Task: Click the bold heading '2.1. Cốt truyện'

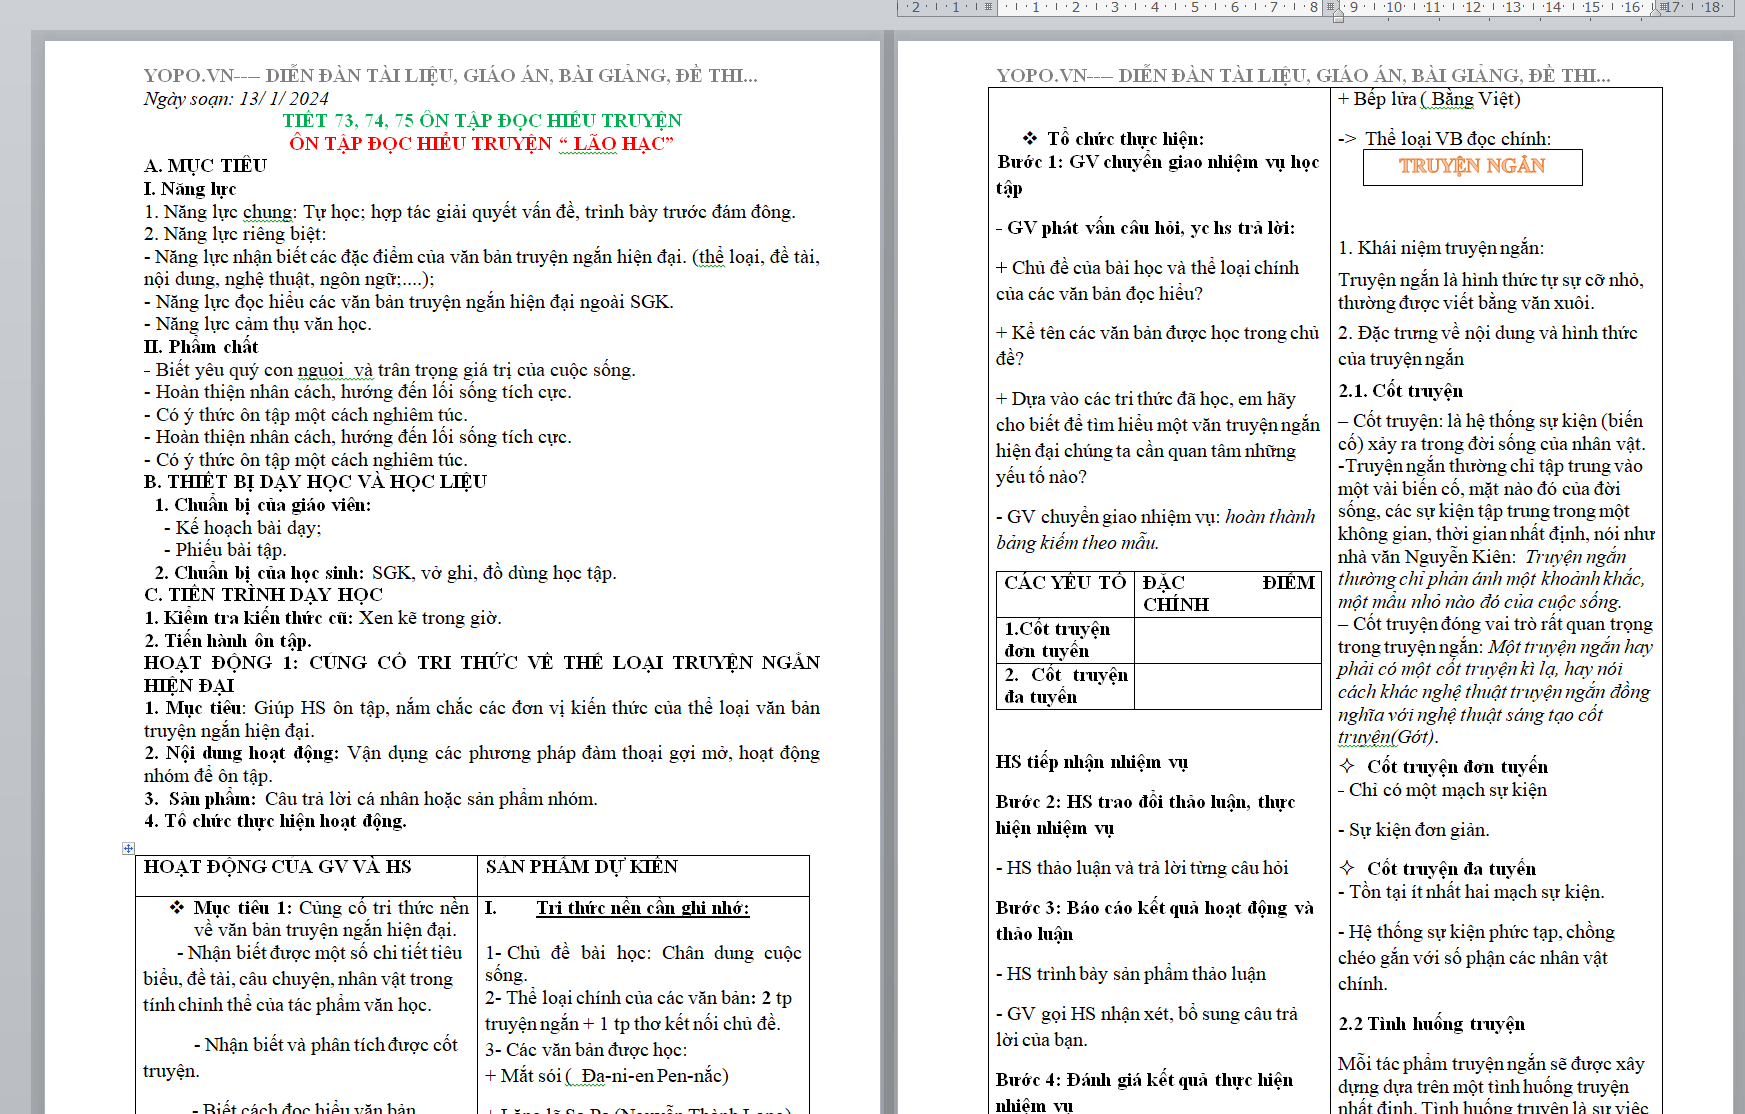Action: (1400, 391)
